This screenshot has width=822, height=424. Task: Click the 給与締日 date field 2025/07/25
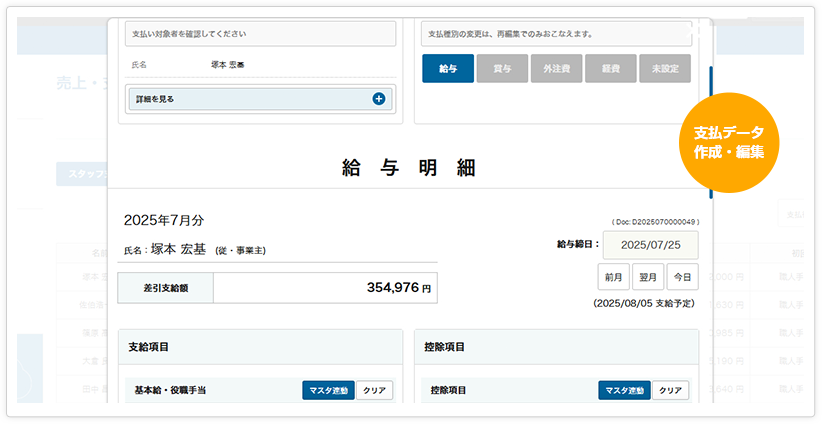click(x=651, y=245)
